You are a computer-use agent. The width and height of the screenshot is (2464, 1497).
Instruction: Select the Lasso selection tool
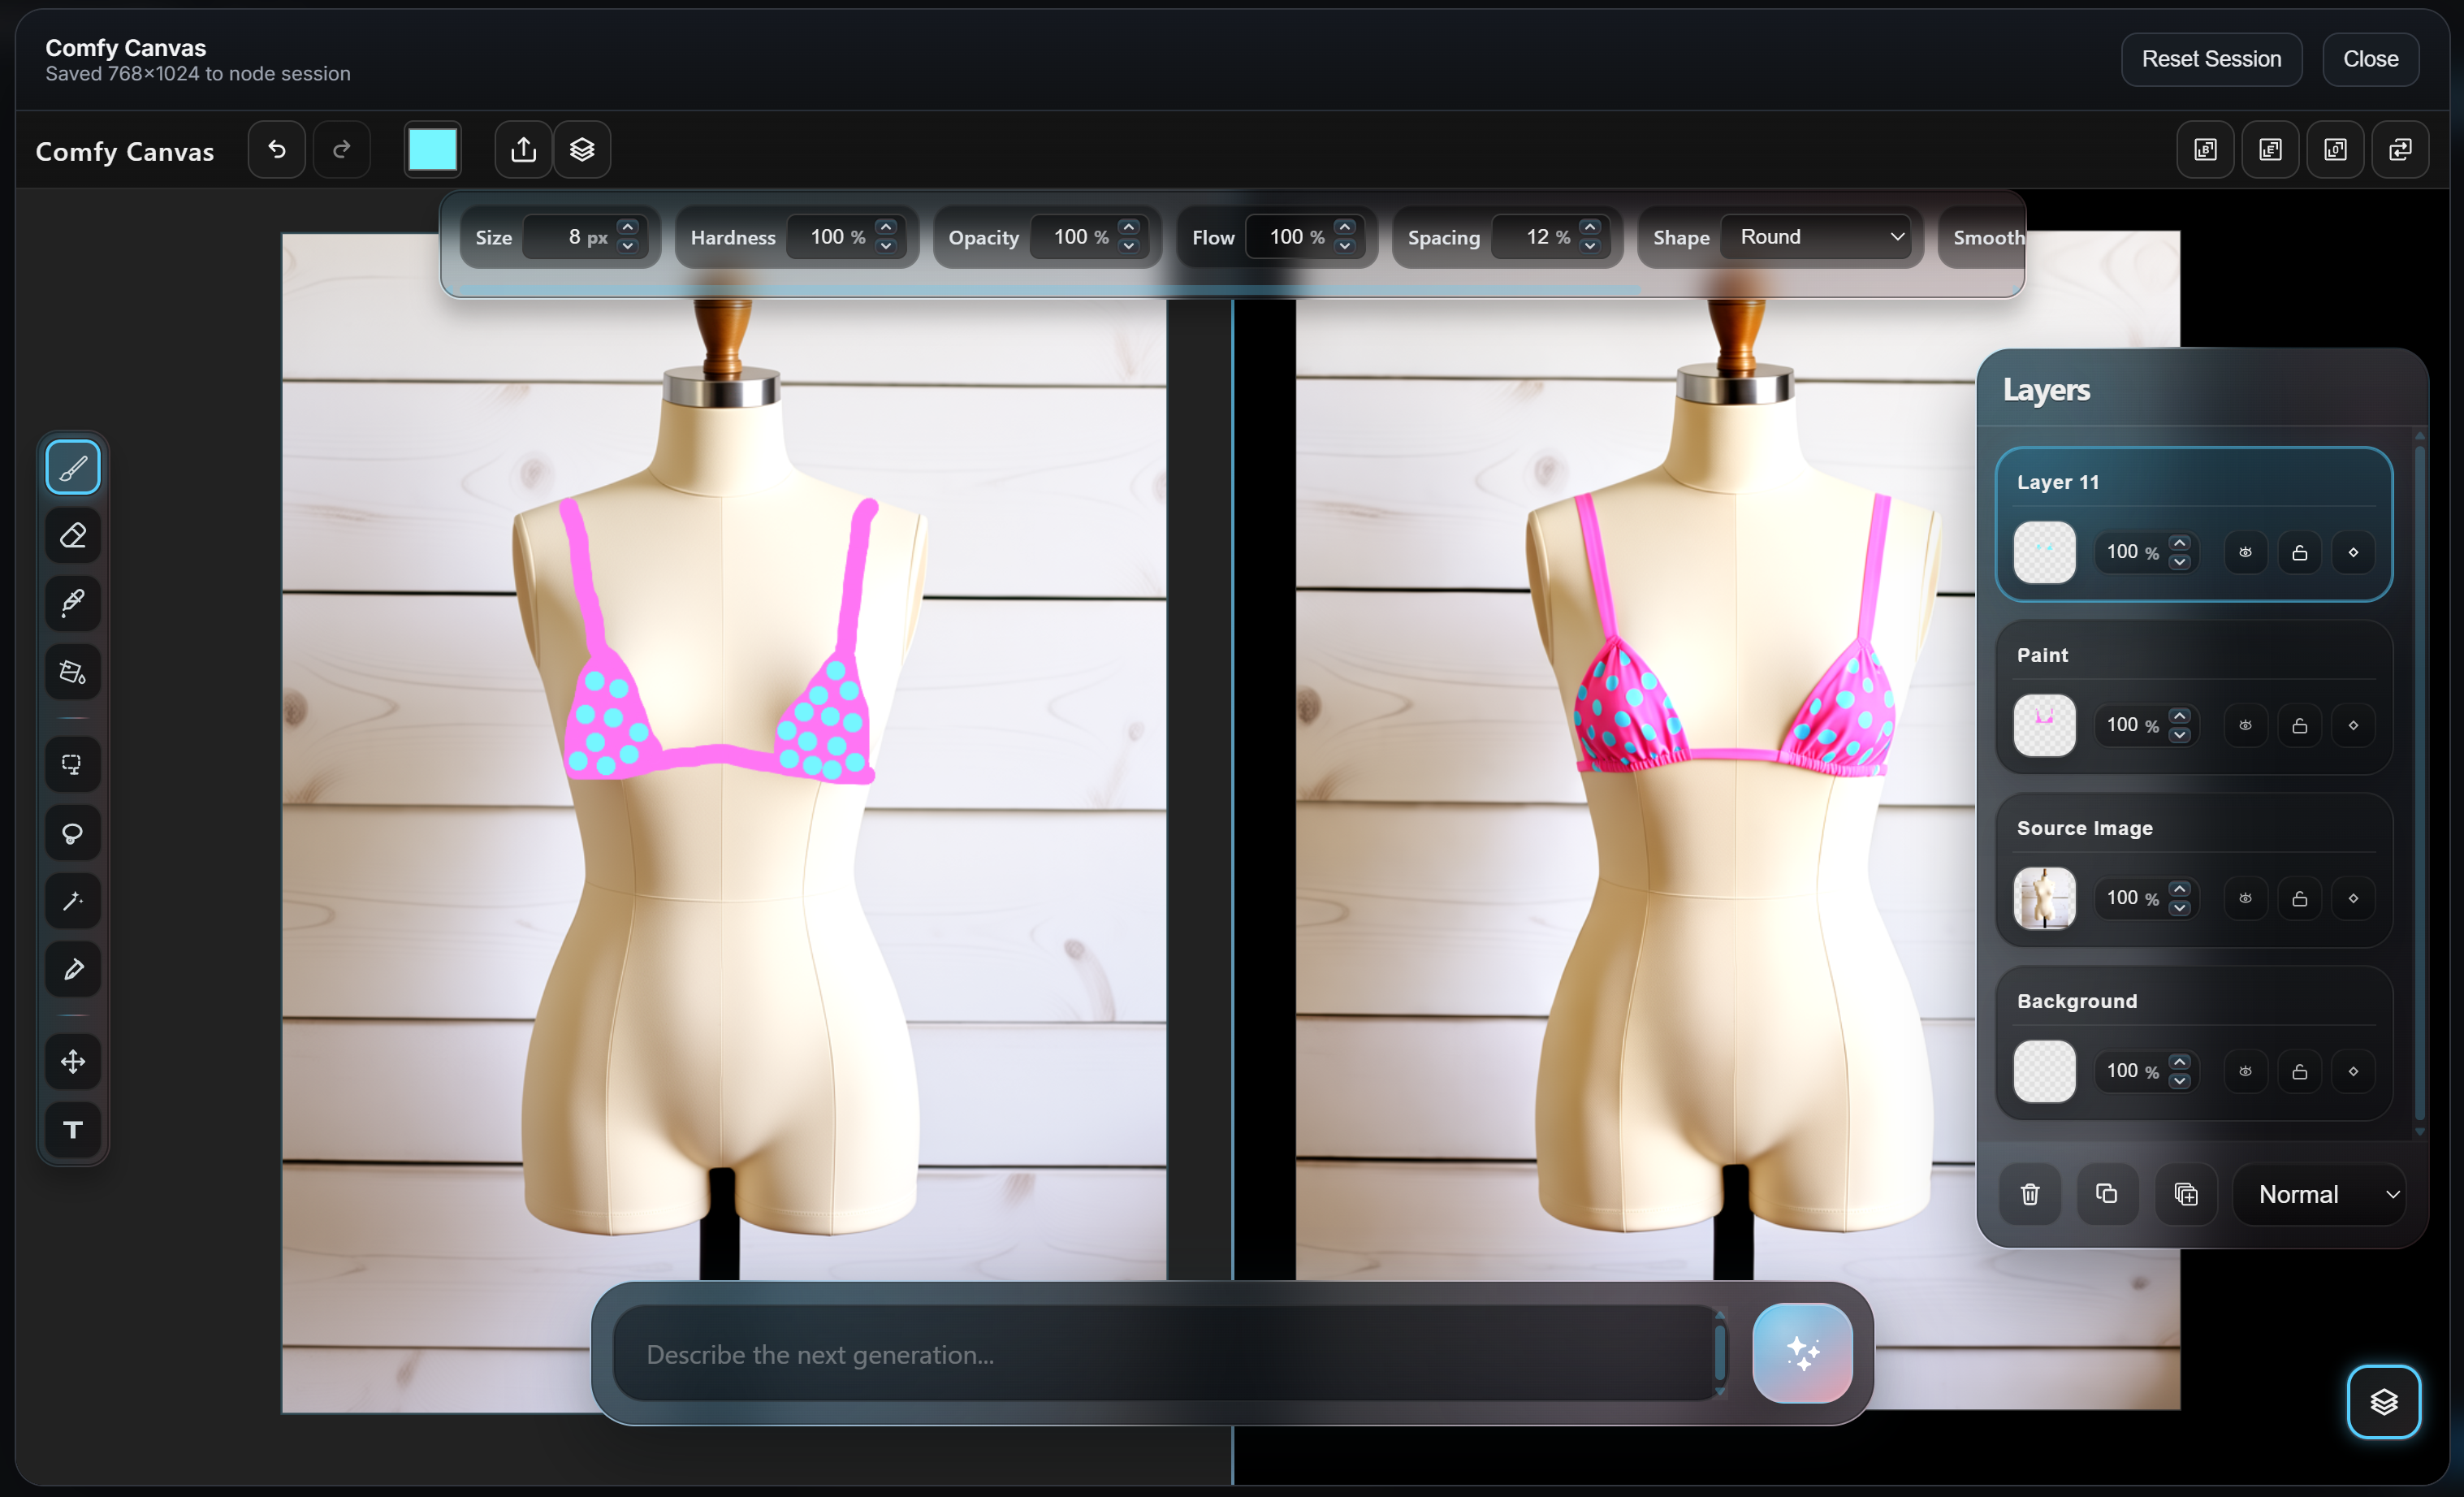(x=73, y=833)
